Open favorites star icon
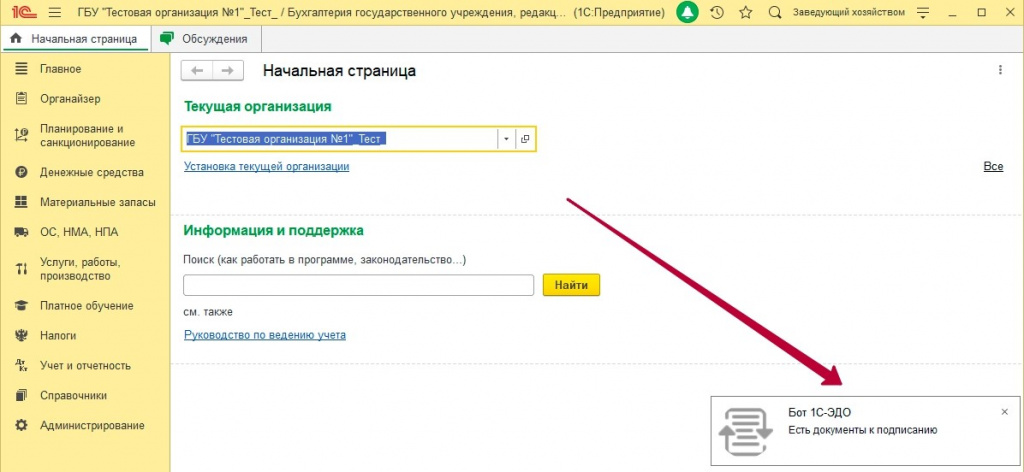The height and width of the screenshot is (472, 1024). (x=746, y=12)
